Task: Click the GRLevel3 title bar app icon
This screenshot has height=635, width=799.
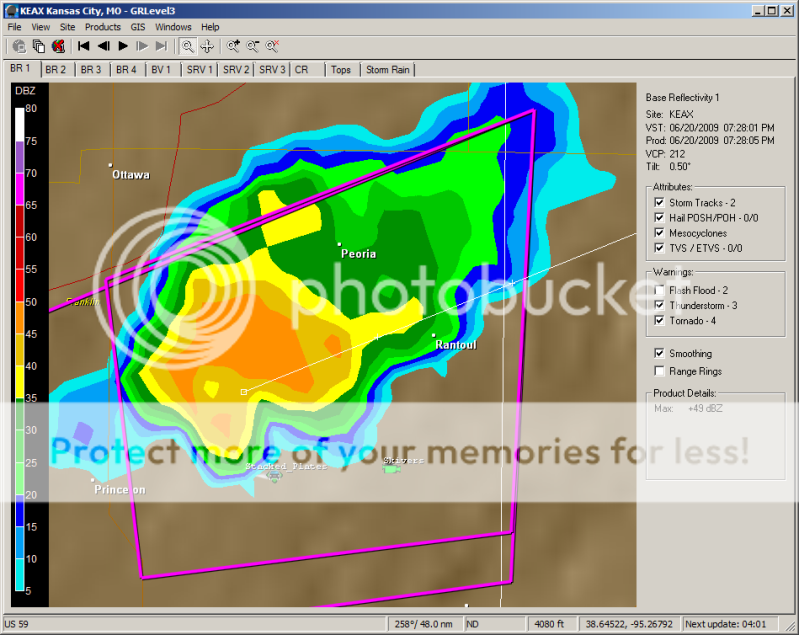Action: coord(11,11)
